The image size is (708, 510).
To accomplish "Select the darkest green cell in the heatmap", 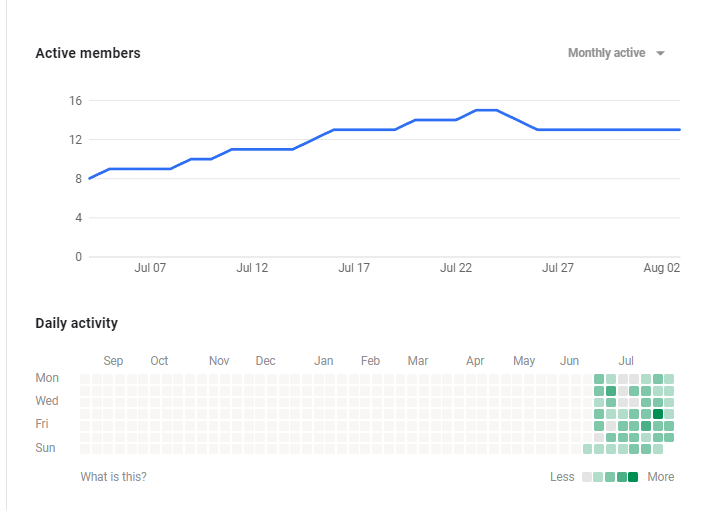I will pos(657,414).
